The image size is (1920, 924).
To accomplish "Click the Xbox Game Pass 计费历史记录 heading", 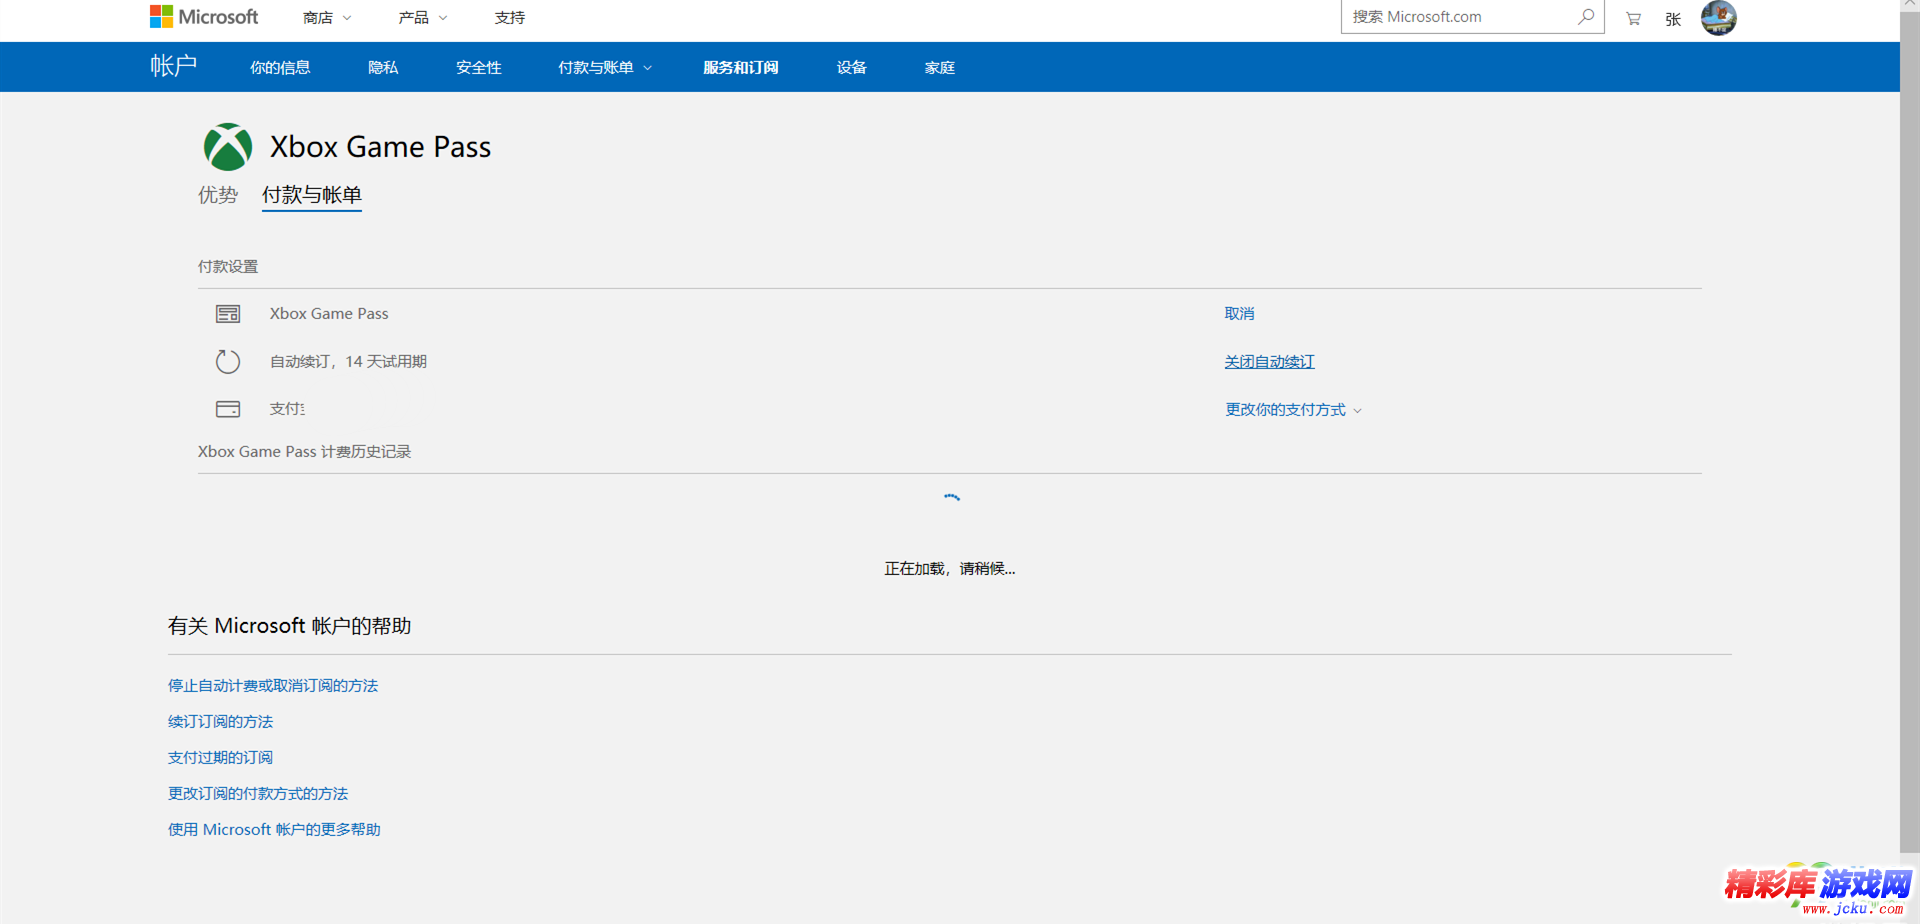I will 304,452.
